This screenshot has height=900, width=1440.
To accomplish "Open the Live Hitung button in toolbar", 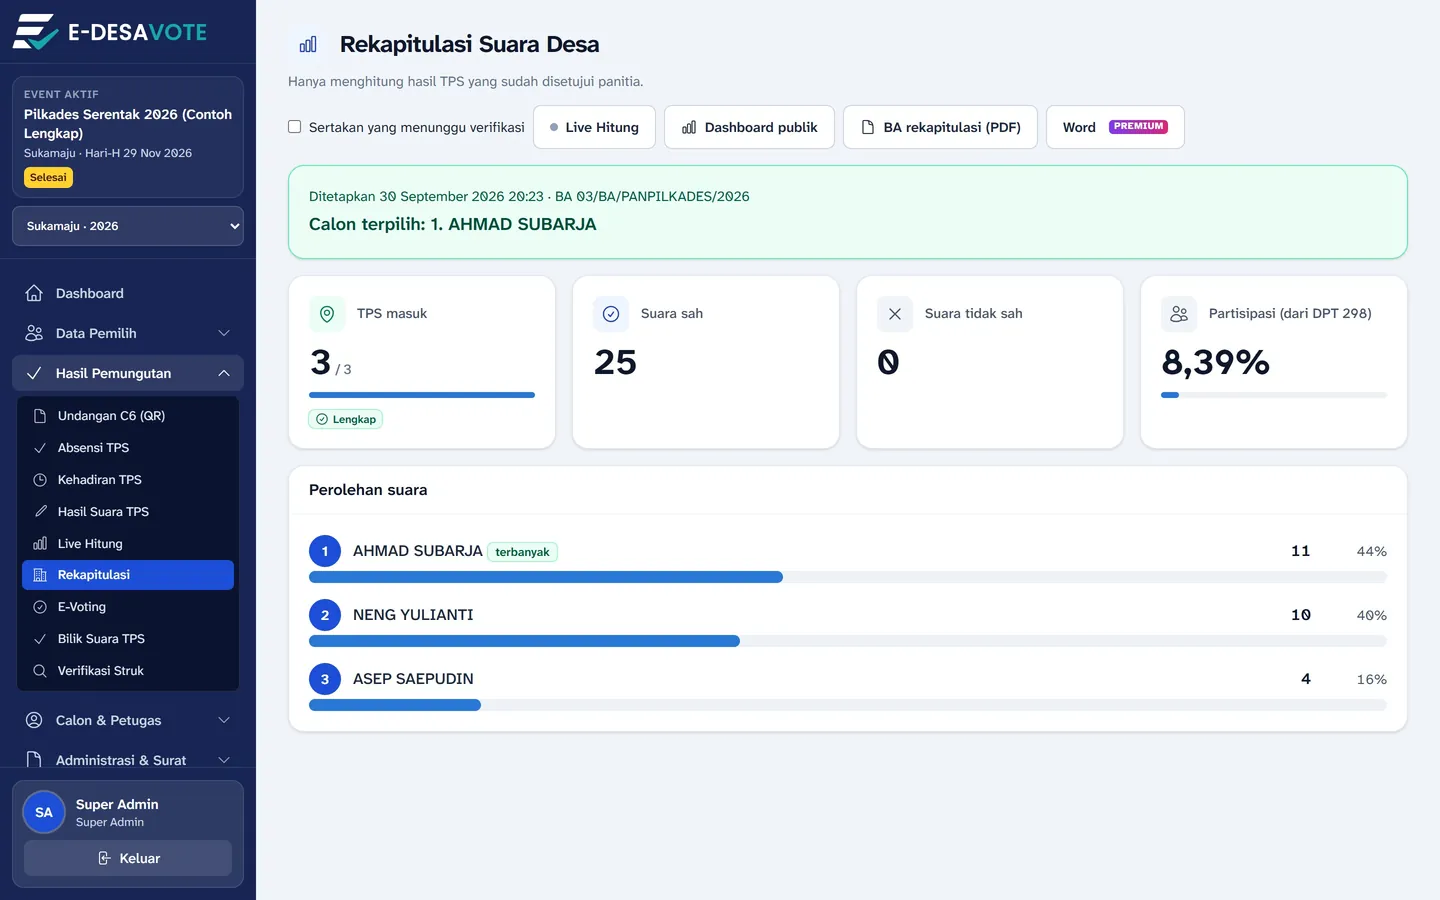I will click(x=594, y=127).
